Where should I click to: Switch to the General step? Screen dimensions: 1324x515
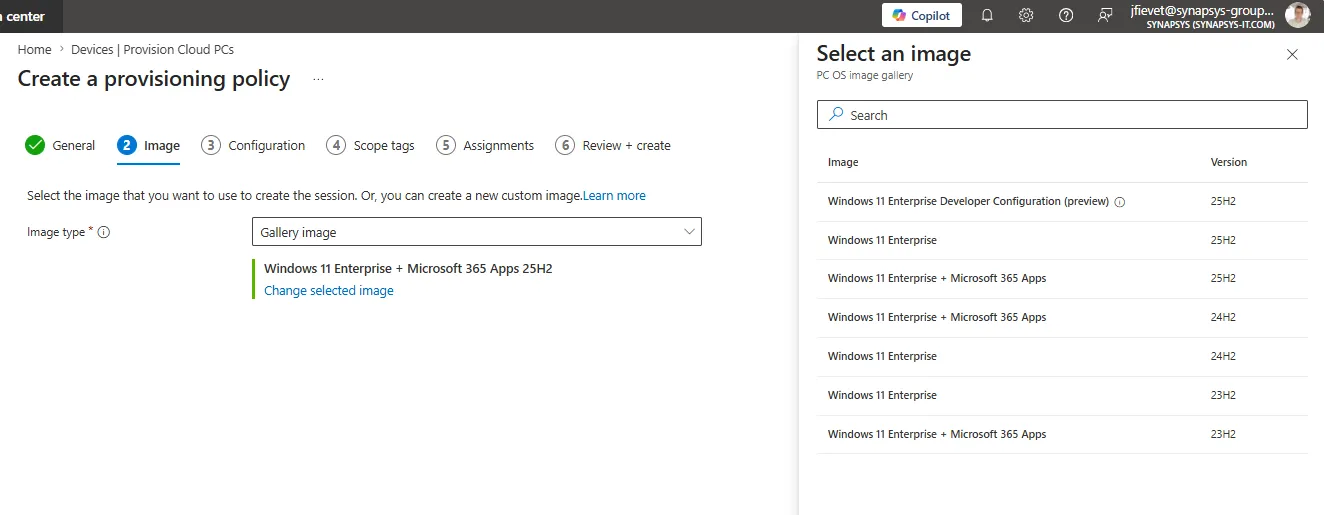61,145
